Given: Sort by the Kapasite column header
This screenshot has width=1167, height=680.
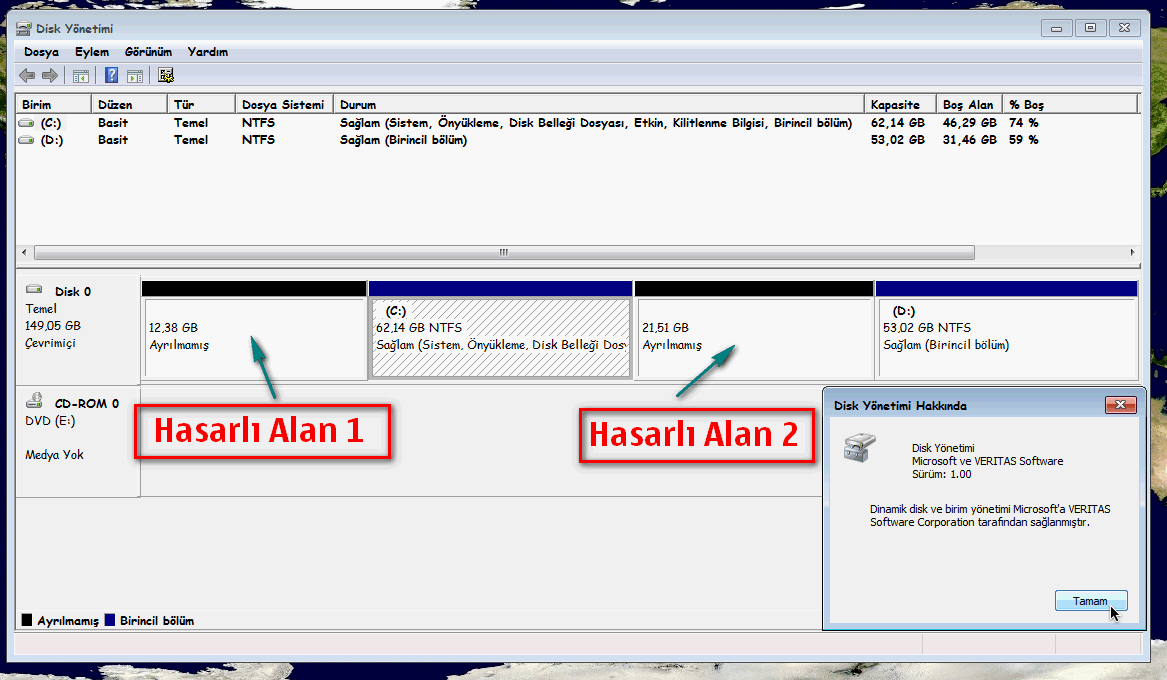Looking at the screenshot, I should [x=900, y=104].
